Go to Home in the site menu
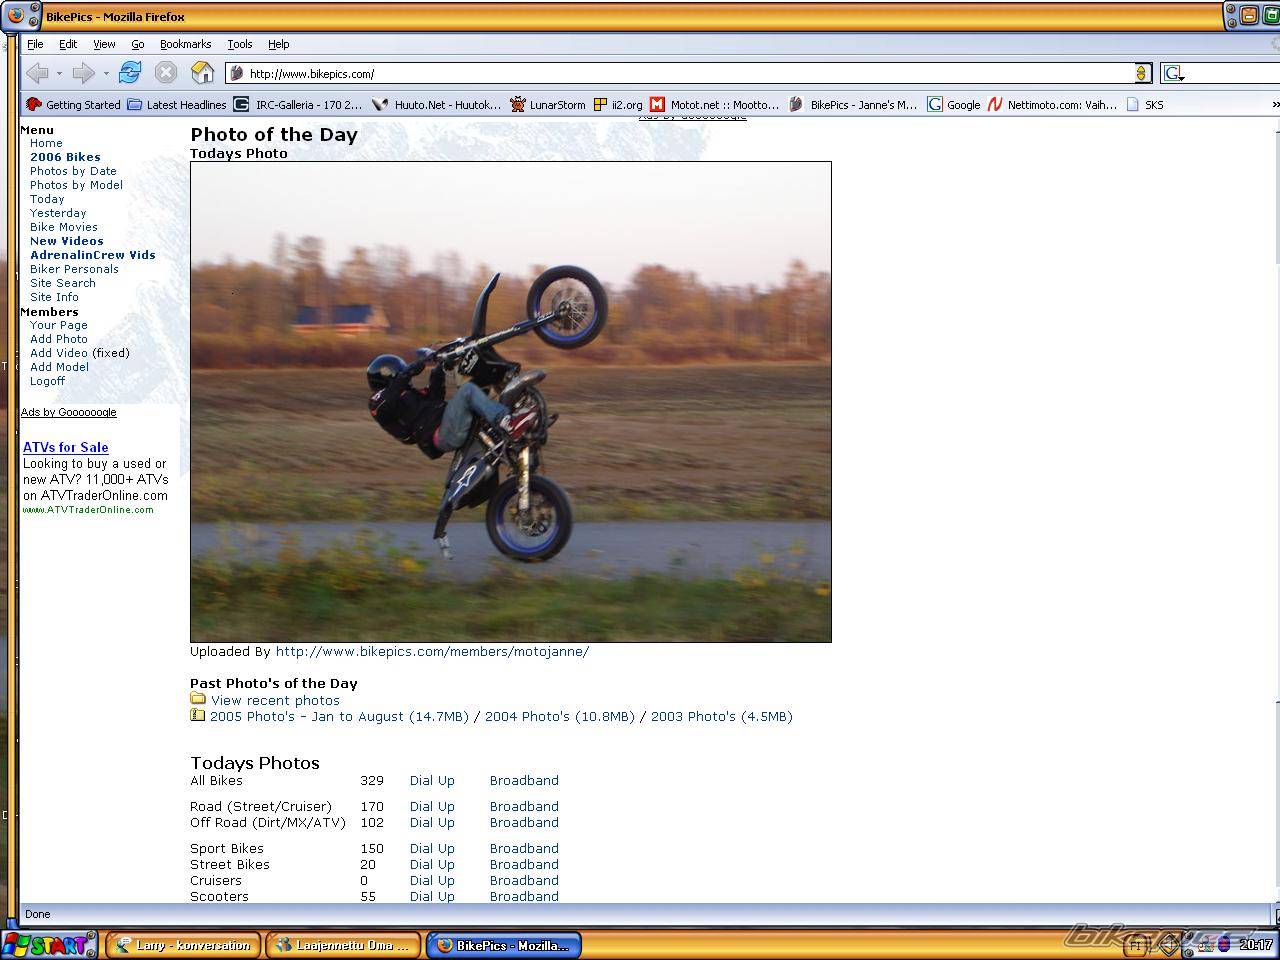Viewport: 1280px width, 960px height. pyautogui.click(x=46, y=143)
